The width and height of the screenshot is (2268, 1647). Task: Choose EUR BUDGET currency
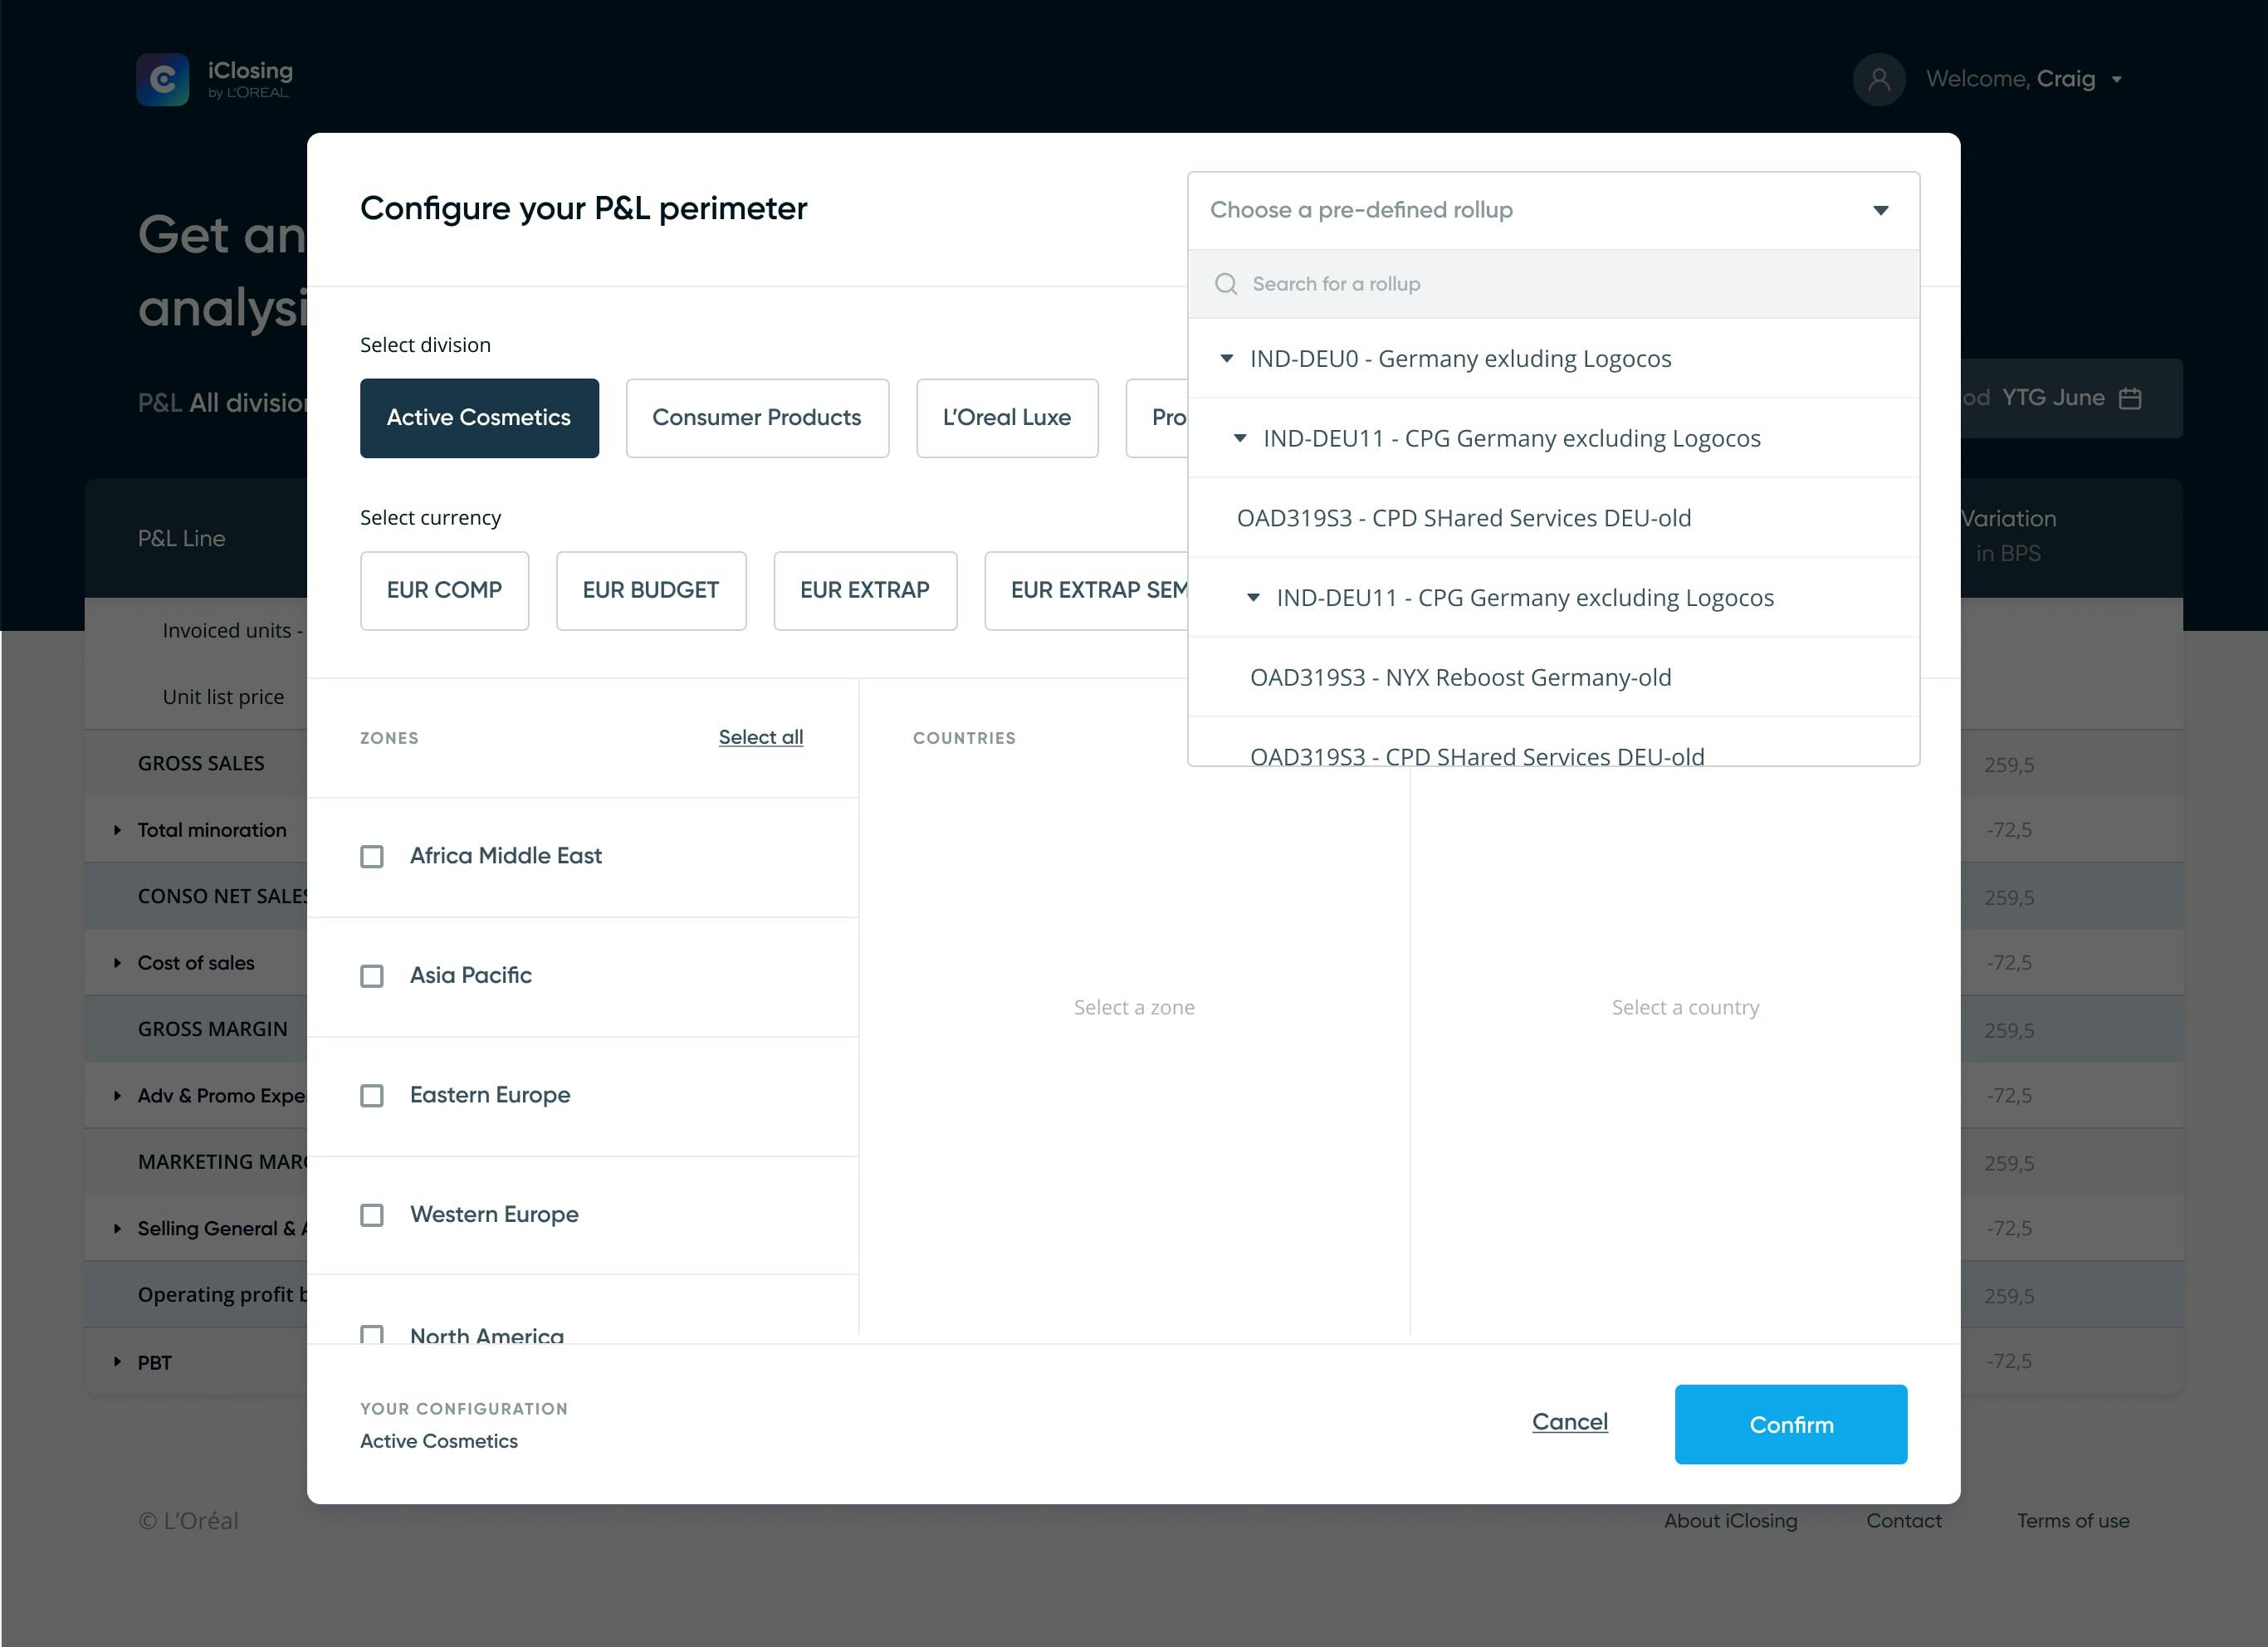coord(651,591)
